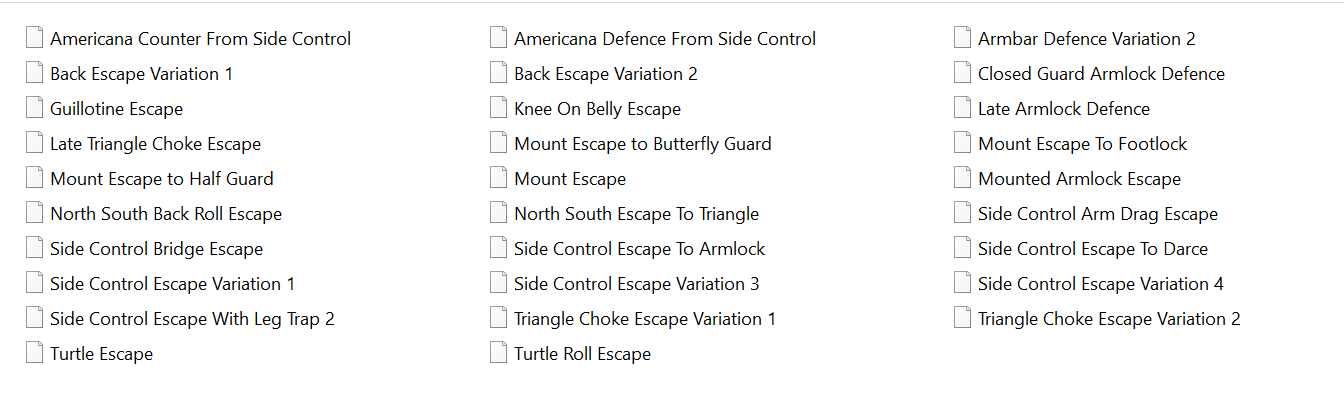
Task: Click the document icon next to Turtle Escape
Action: (34, 353)
